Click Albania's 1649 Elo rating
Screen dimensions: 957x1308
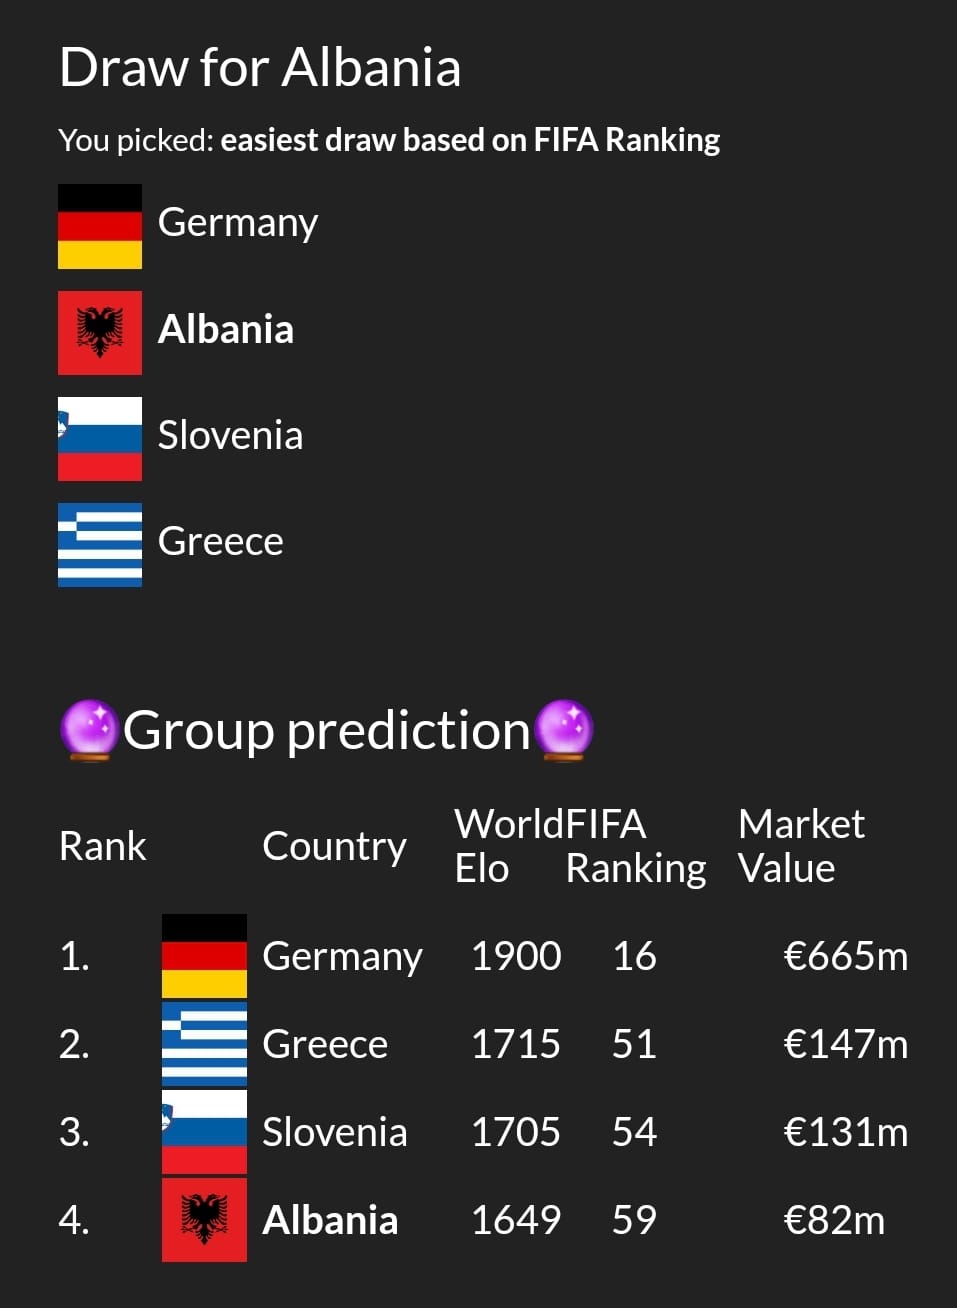[x=516, y=1220]
